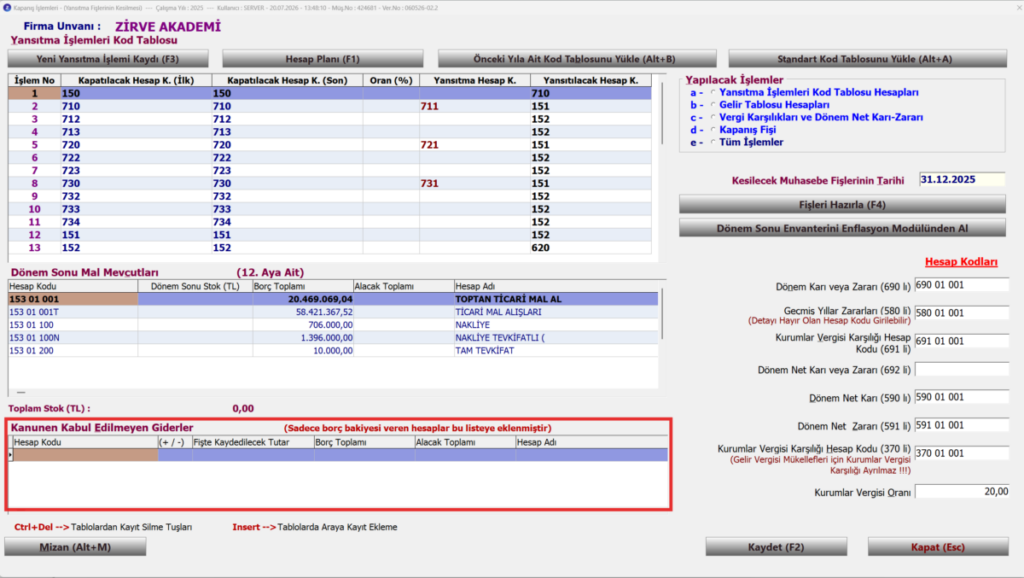The height and width of the screenshot is (578, 1024).
Task: Select option e Tüm İşlemler
Action: [x=713, y=142]
